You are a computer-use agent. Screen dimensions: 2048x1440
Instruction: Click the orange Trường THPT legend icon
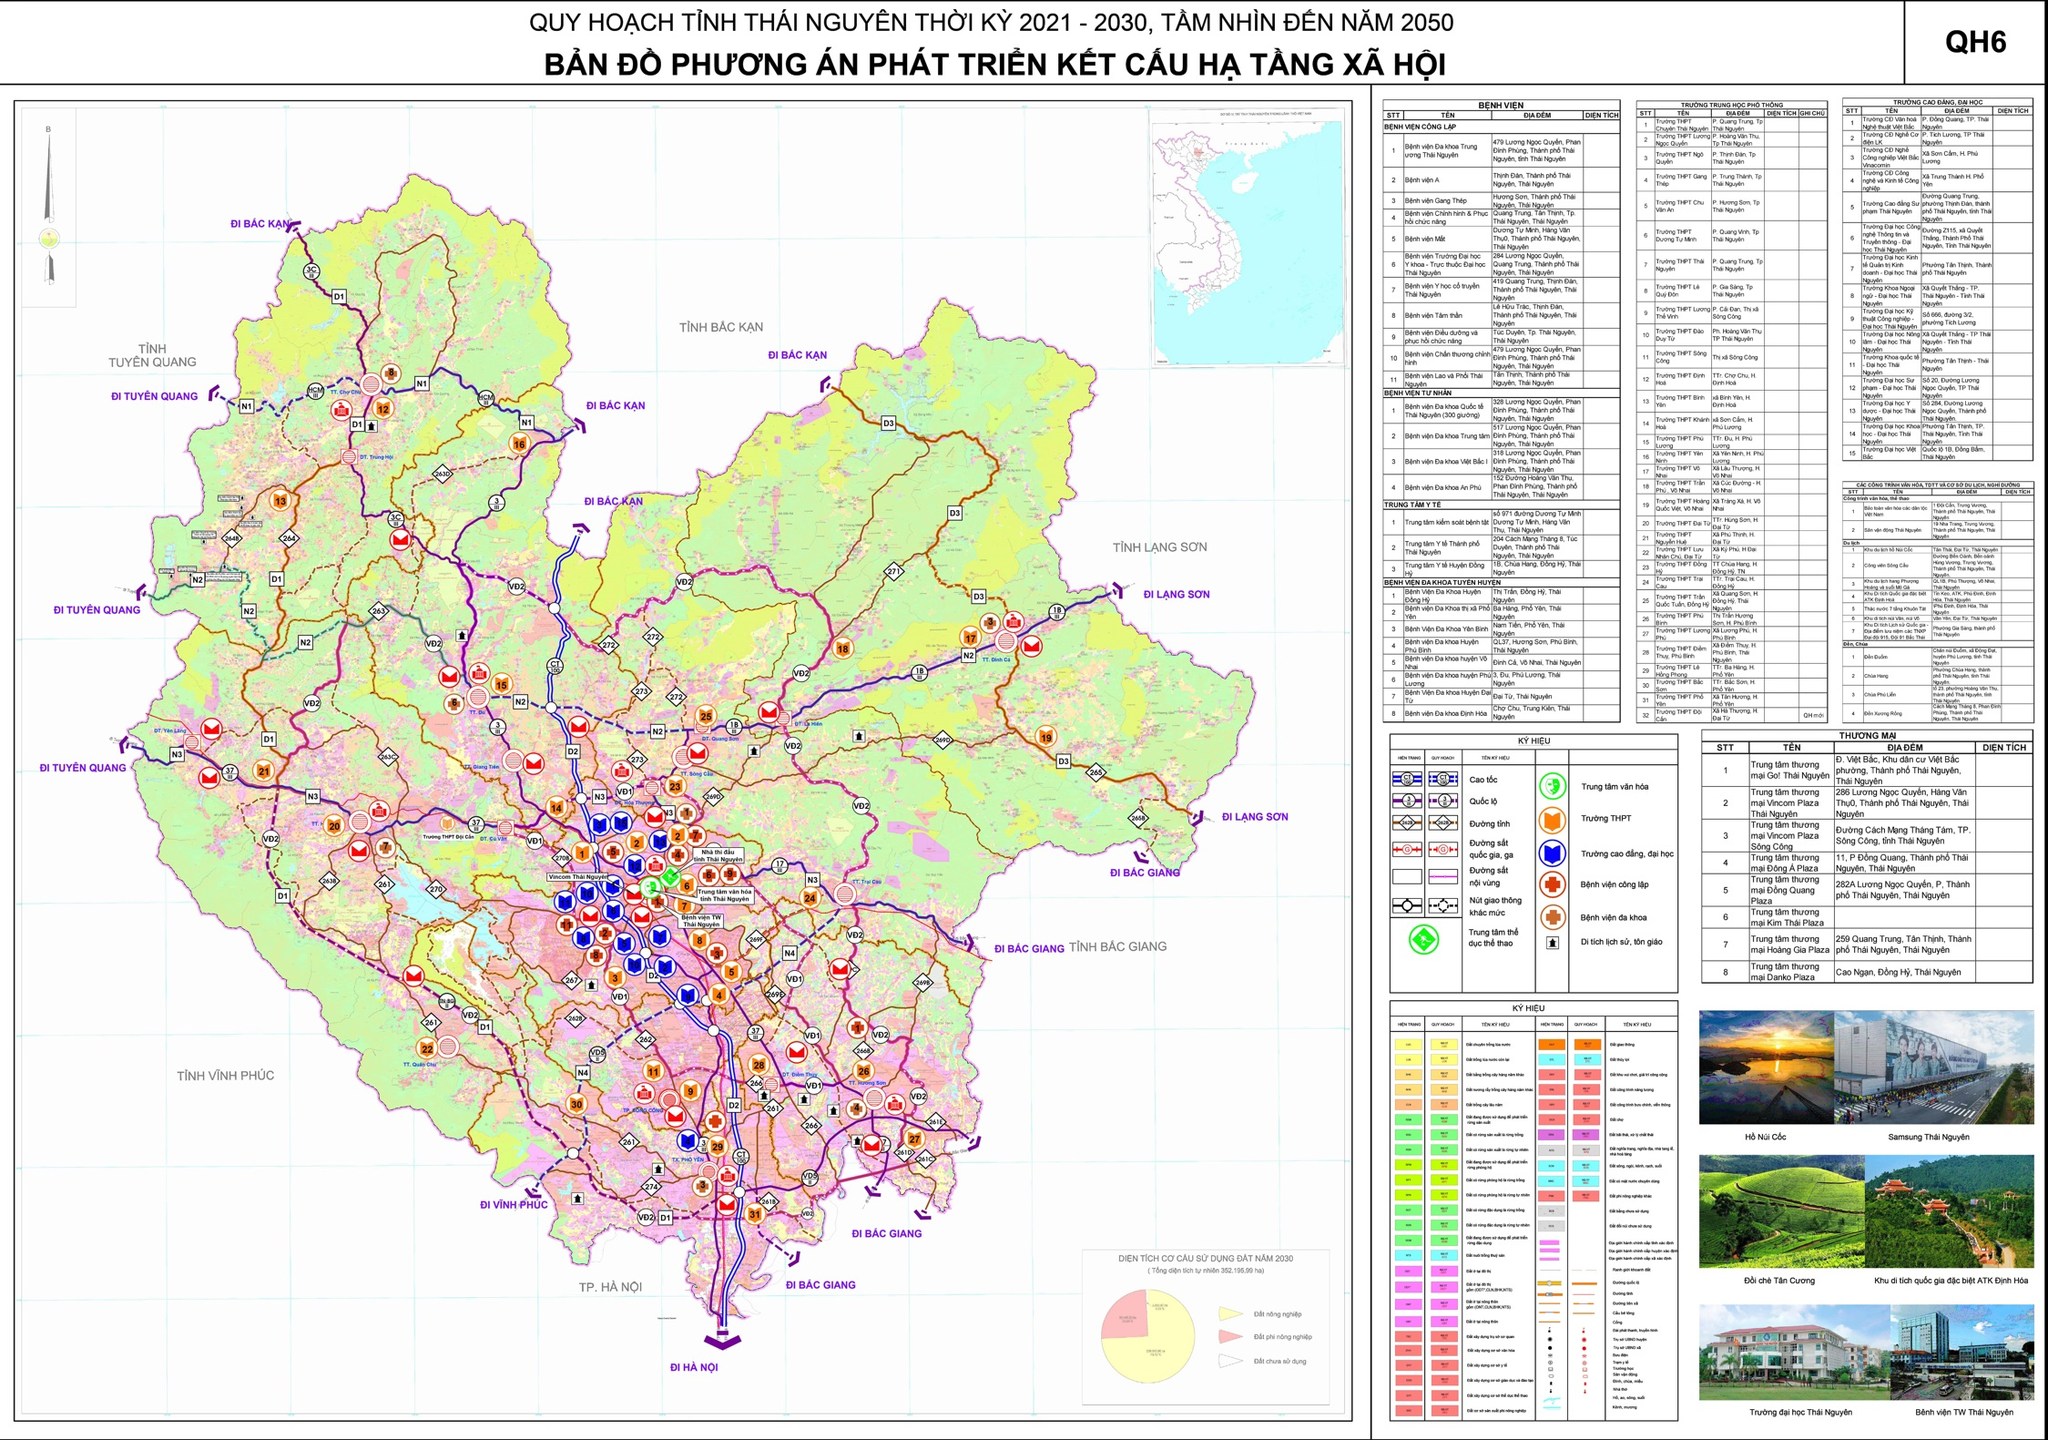[1551, 819]
